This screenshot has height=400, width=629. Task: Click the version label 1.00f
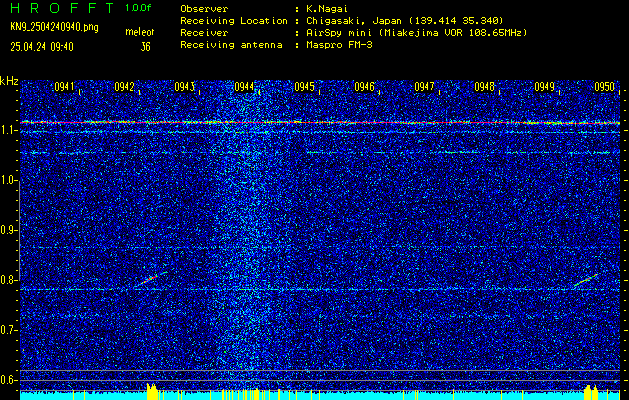(x=138, y=8)
